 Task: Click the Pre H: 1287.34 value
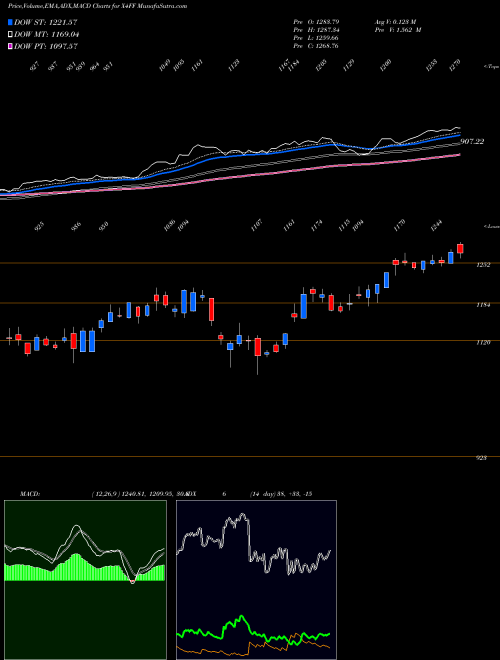pyautogui.click(x=316, y=30)
